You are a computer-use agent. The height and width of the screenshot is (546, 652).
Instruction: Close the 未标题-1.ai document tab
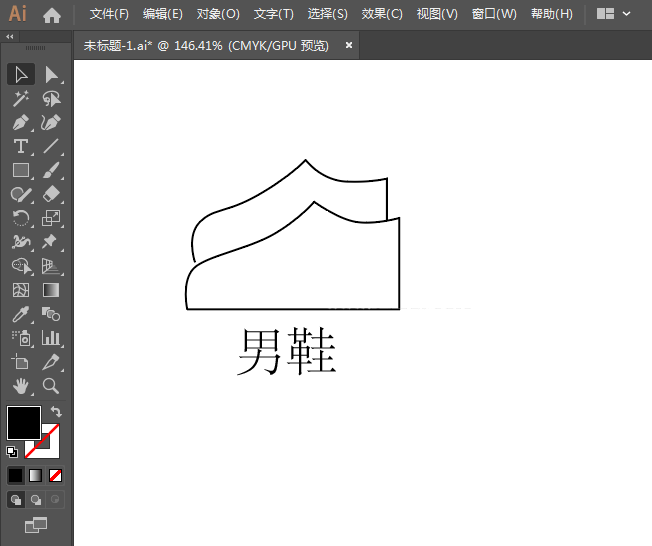tap(349, 45)
